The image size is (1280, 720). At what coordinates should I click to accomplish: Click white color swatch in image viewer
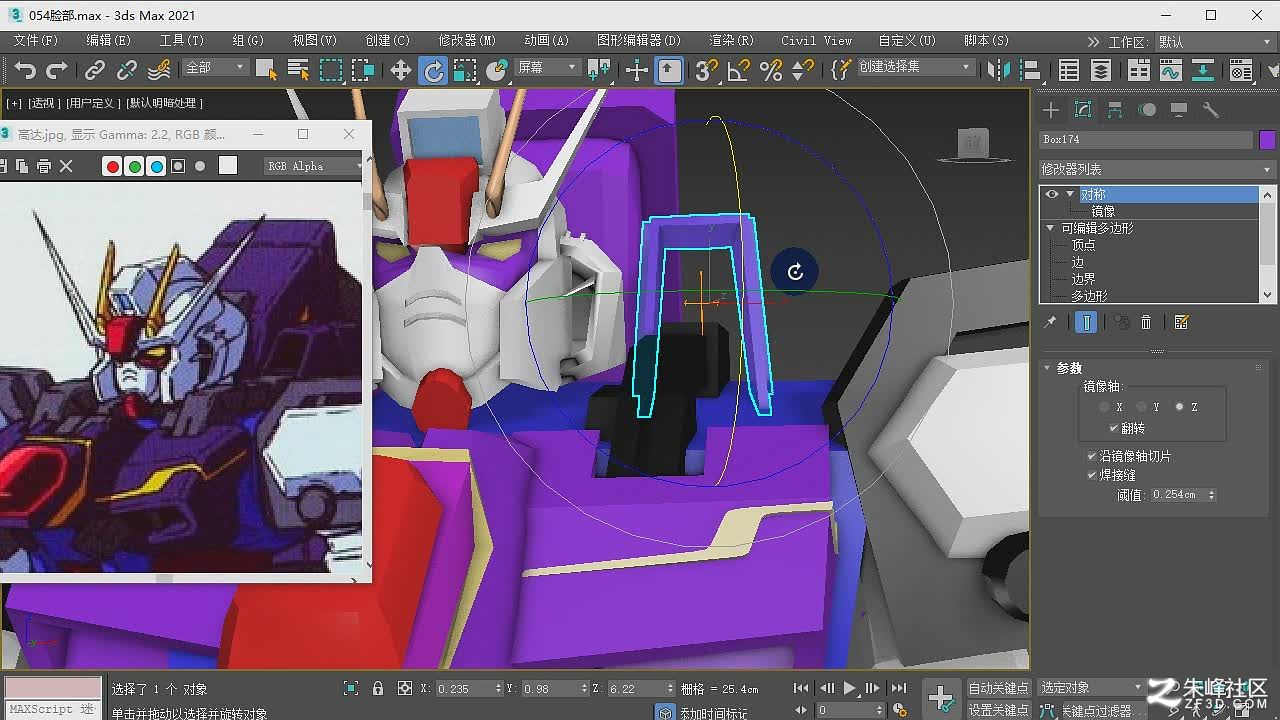[228, 166]
